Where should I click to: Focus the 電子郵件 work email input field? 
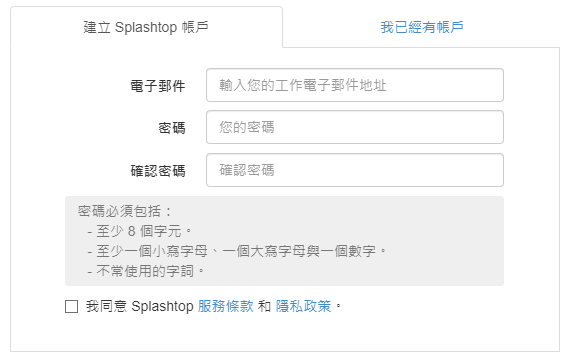[355, 85]
